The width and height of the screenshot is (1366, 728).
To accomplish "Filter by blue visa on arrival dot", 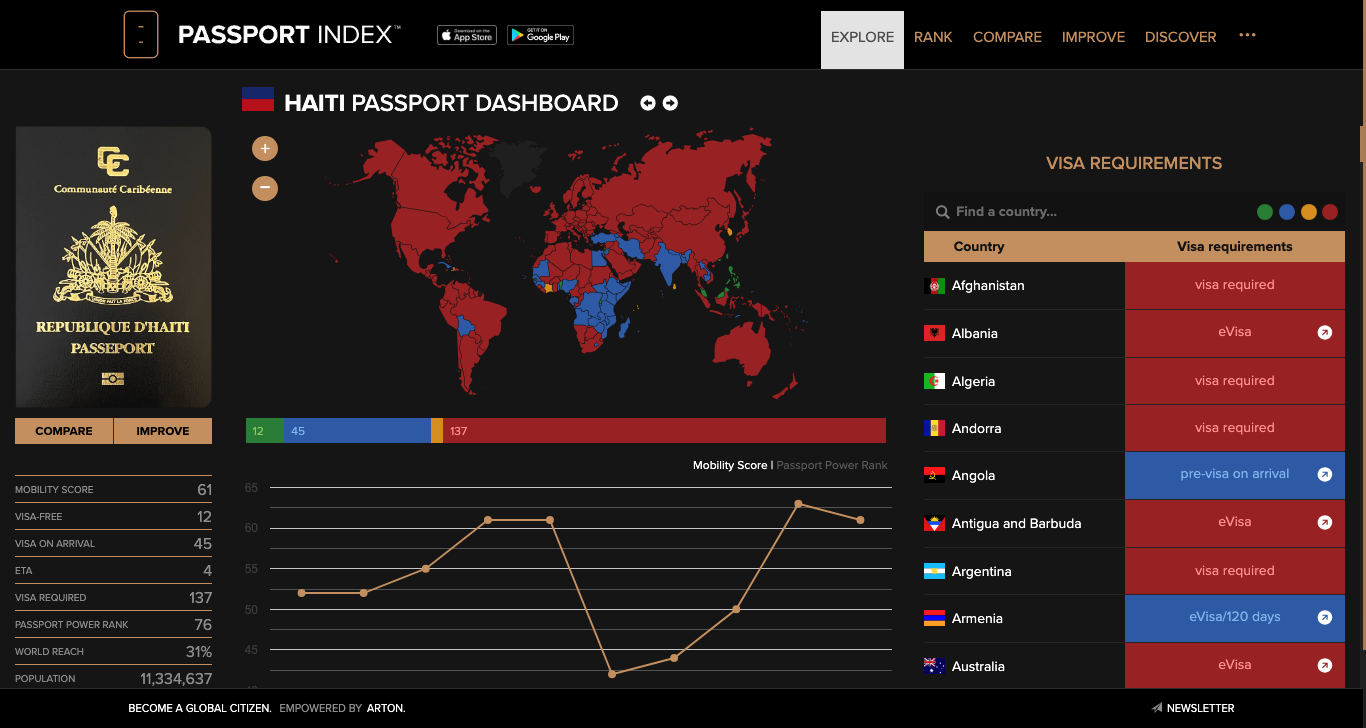I will pyautogui.click(x=1287, y=212).
